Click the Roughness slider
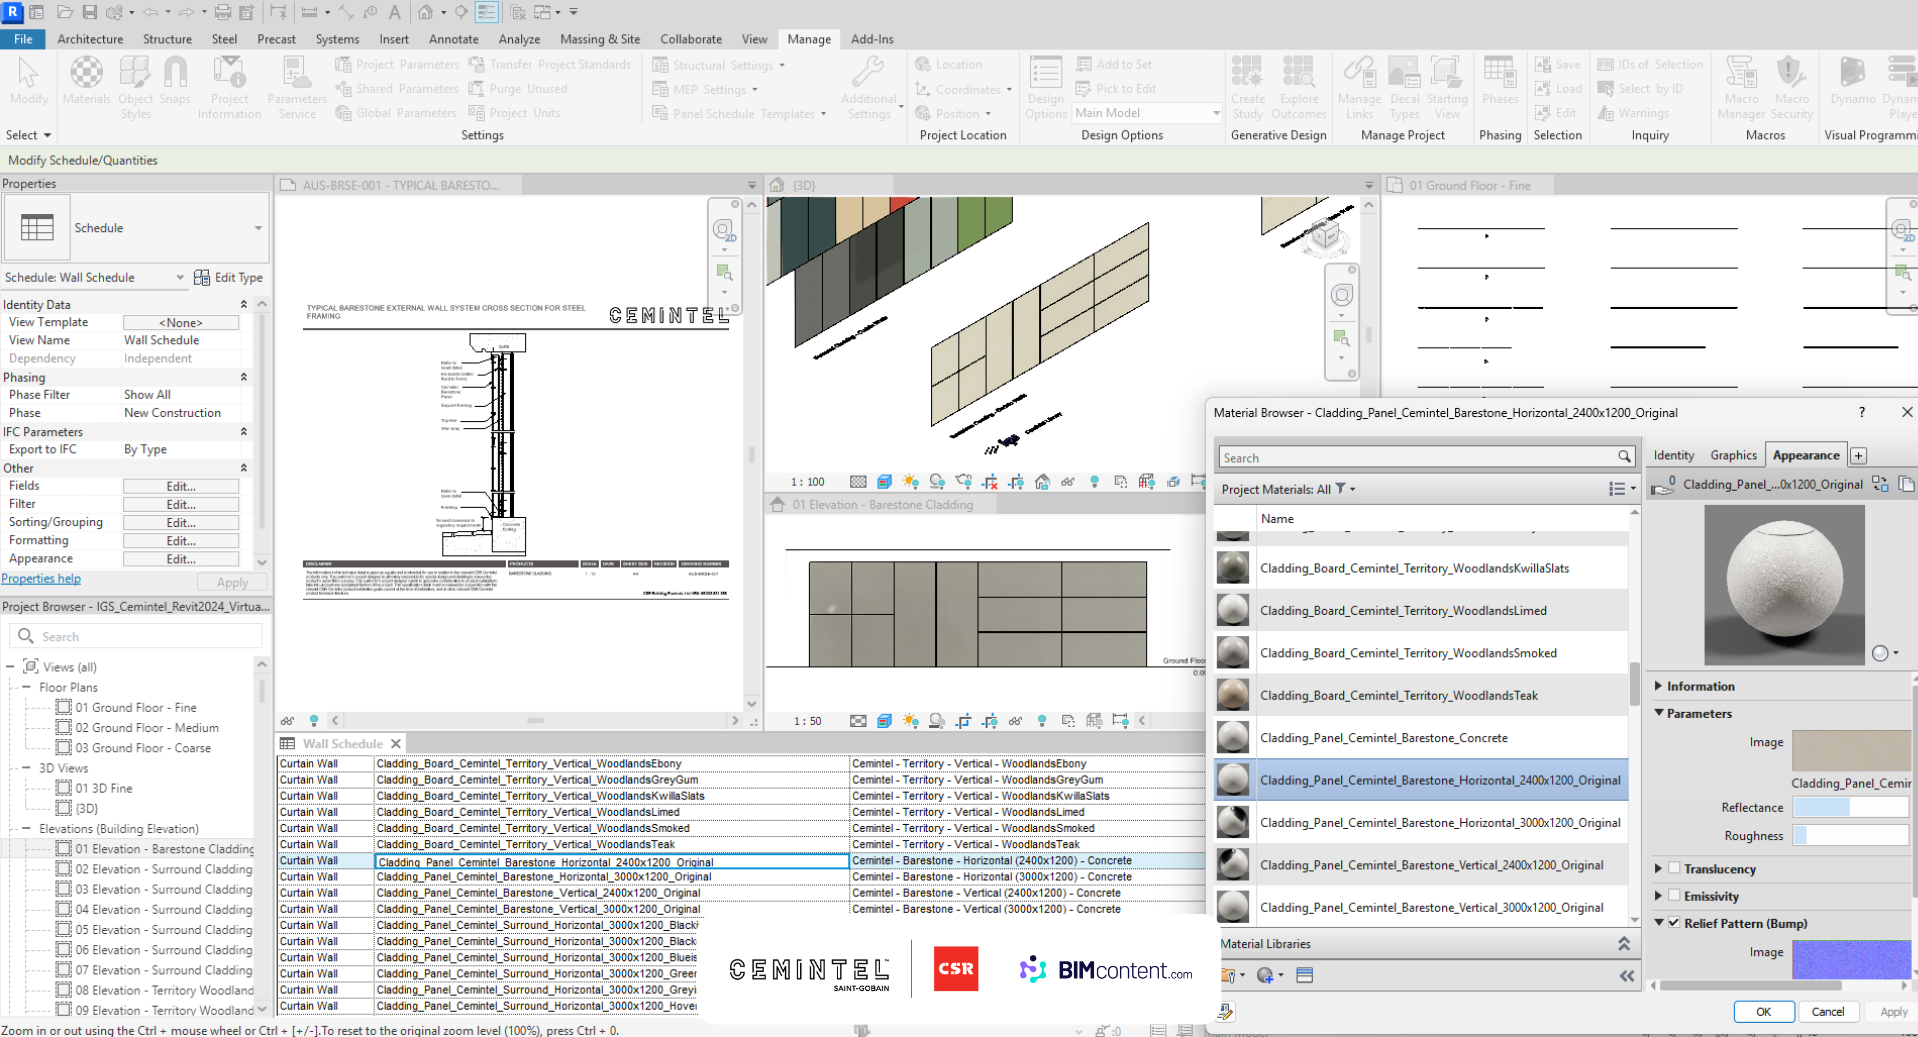 pos(1850,835)
